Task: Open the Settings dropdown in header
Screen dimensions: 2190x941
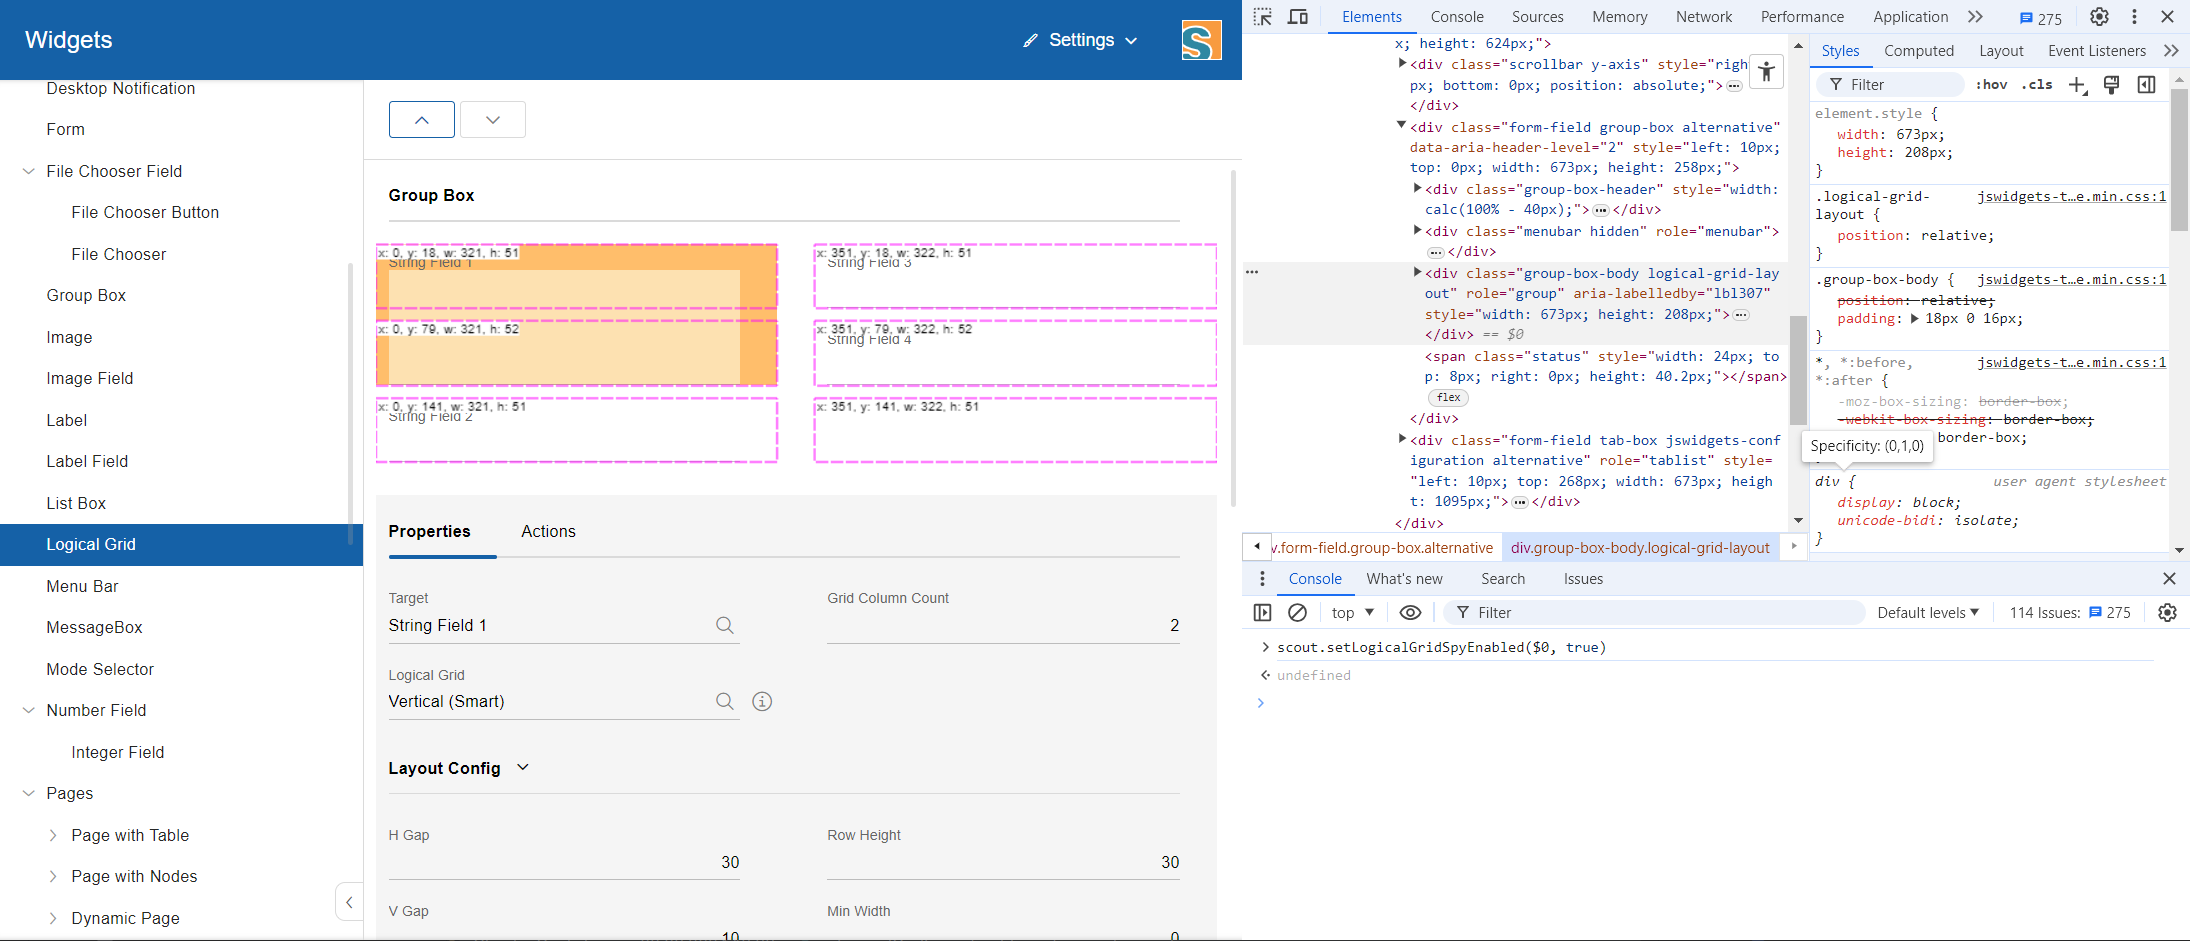Action: tap(1081, 40)
